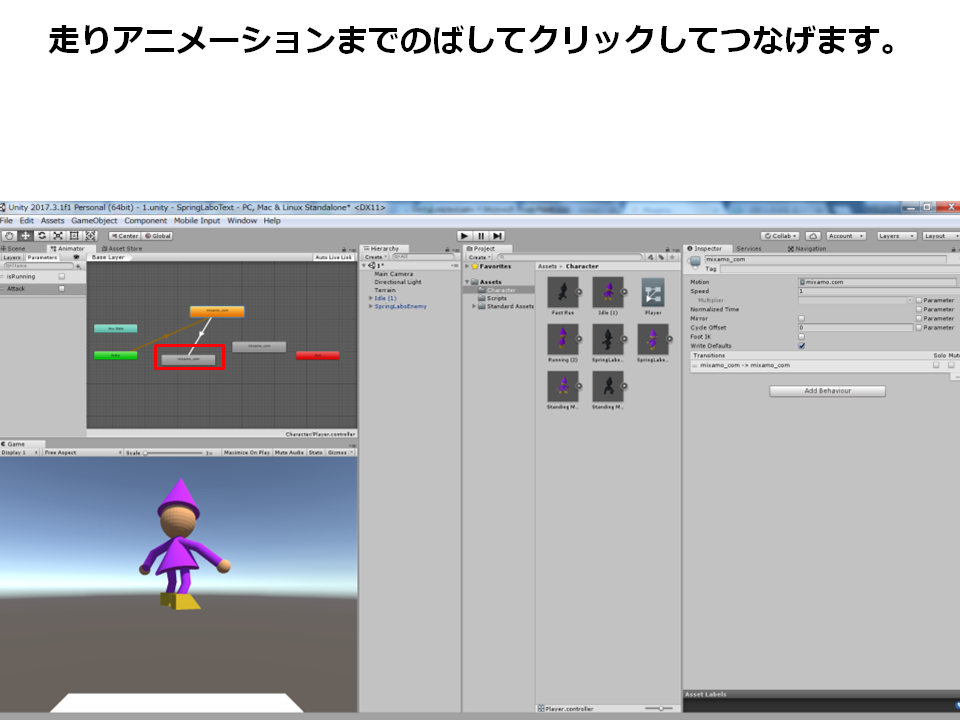Toggle Solo for the mixamo_com transition
960x720 pixels.
(x=936, y=365)
